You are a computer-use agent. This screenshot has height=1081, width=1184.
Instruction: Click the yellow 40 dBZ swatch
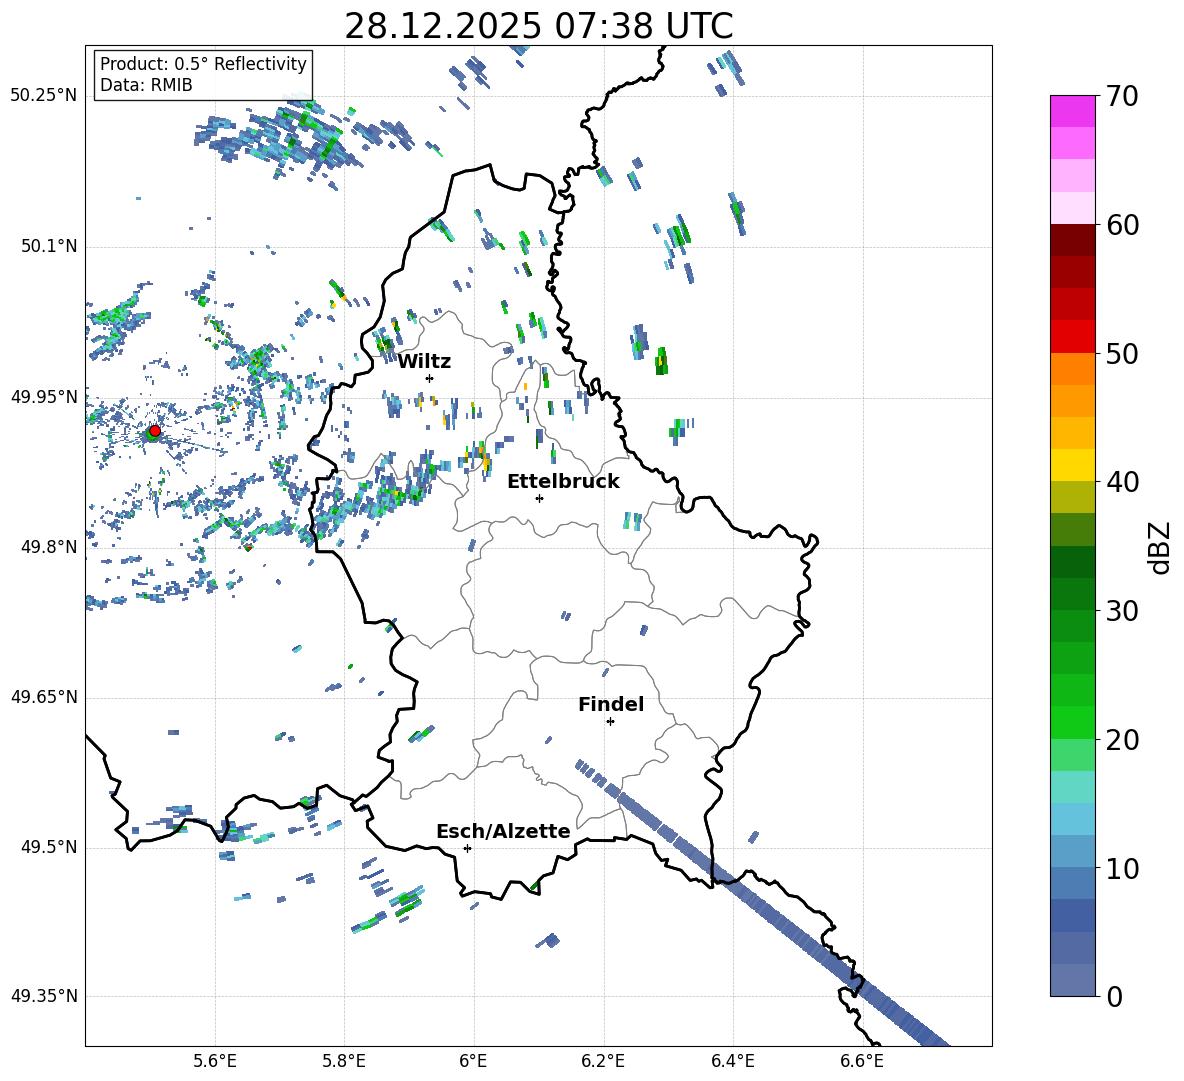[1072, 465]
